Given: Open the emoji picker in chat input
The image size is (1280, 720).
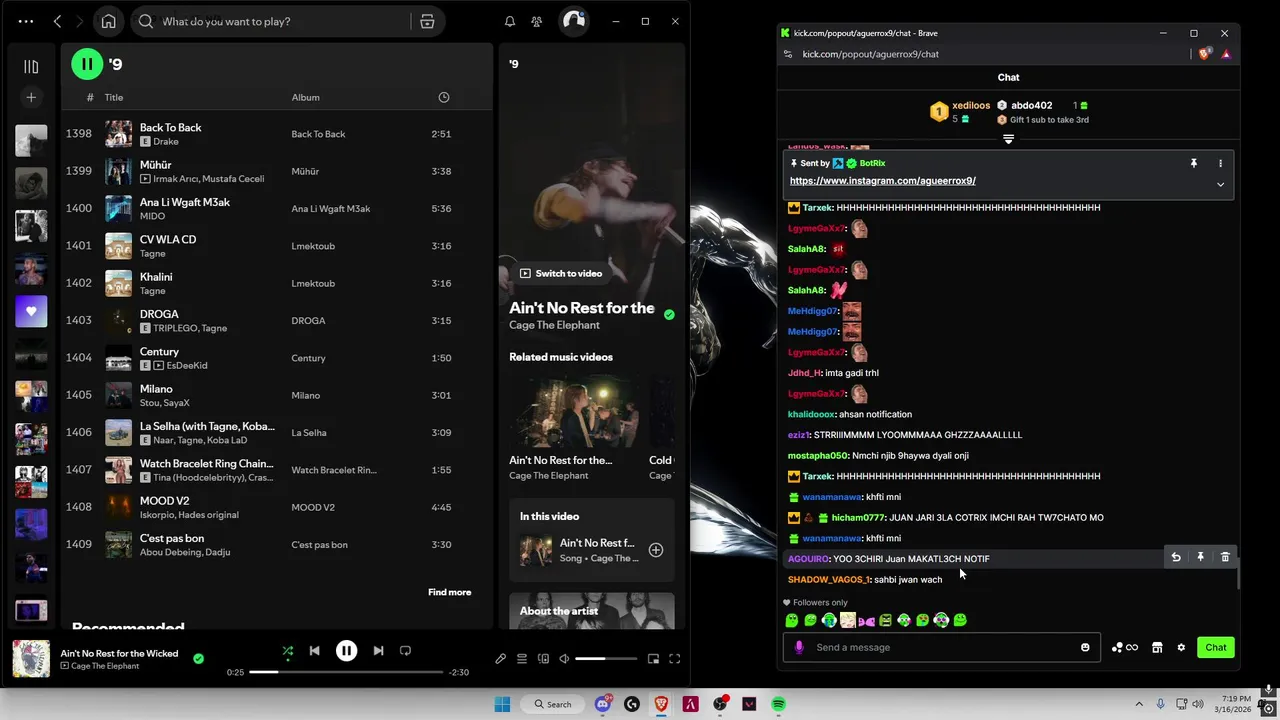Looking at the screenshot, I should [x=1085, y=647].
